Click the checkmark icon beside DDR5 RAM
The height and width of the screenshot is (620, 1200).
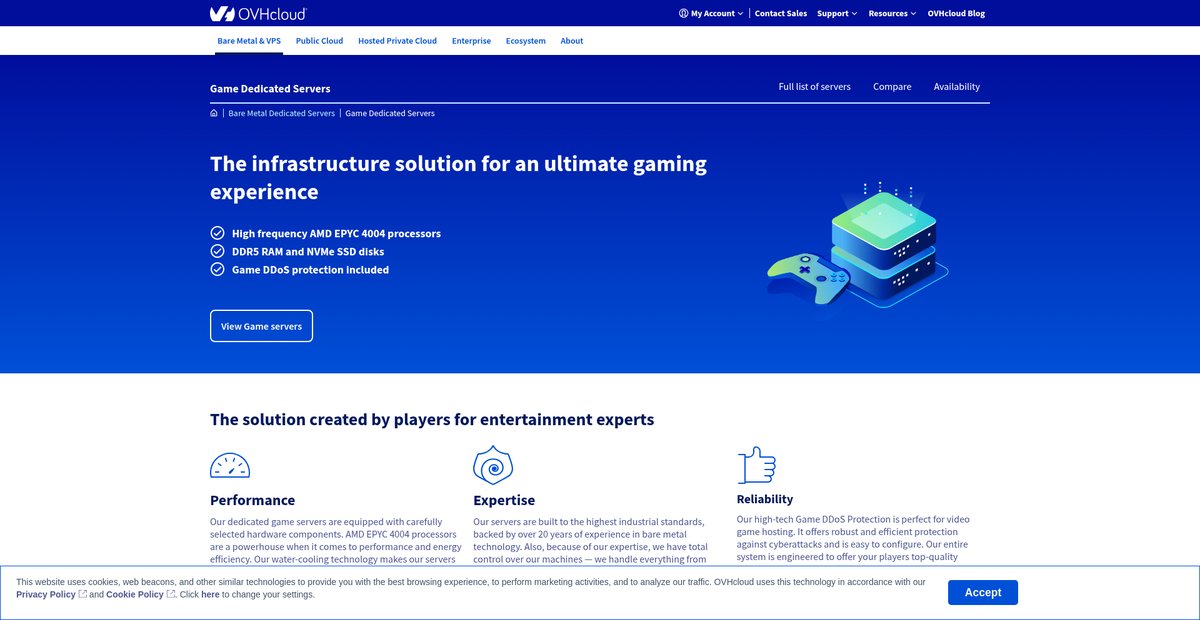[x=217, y=251]
